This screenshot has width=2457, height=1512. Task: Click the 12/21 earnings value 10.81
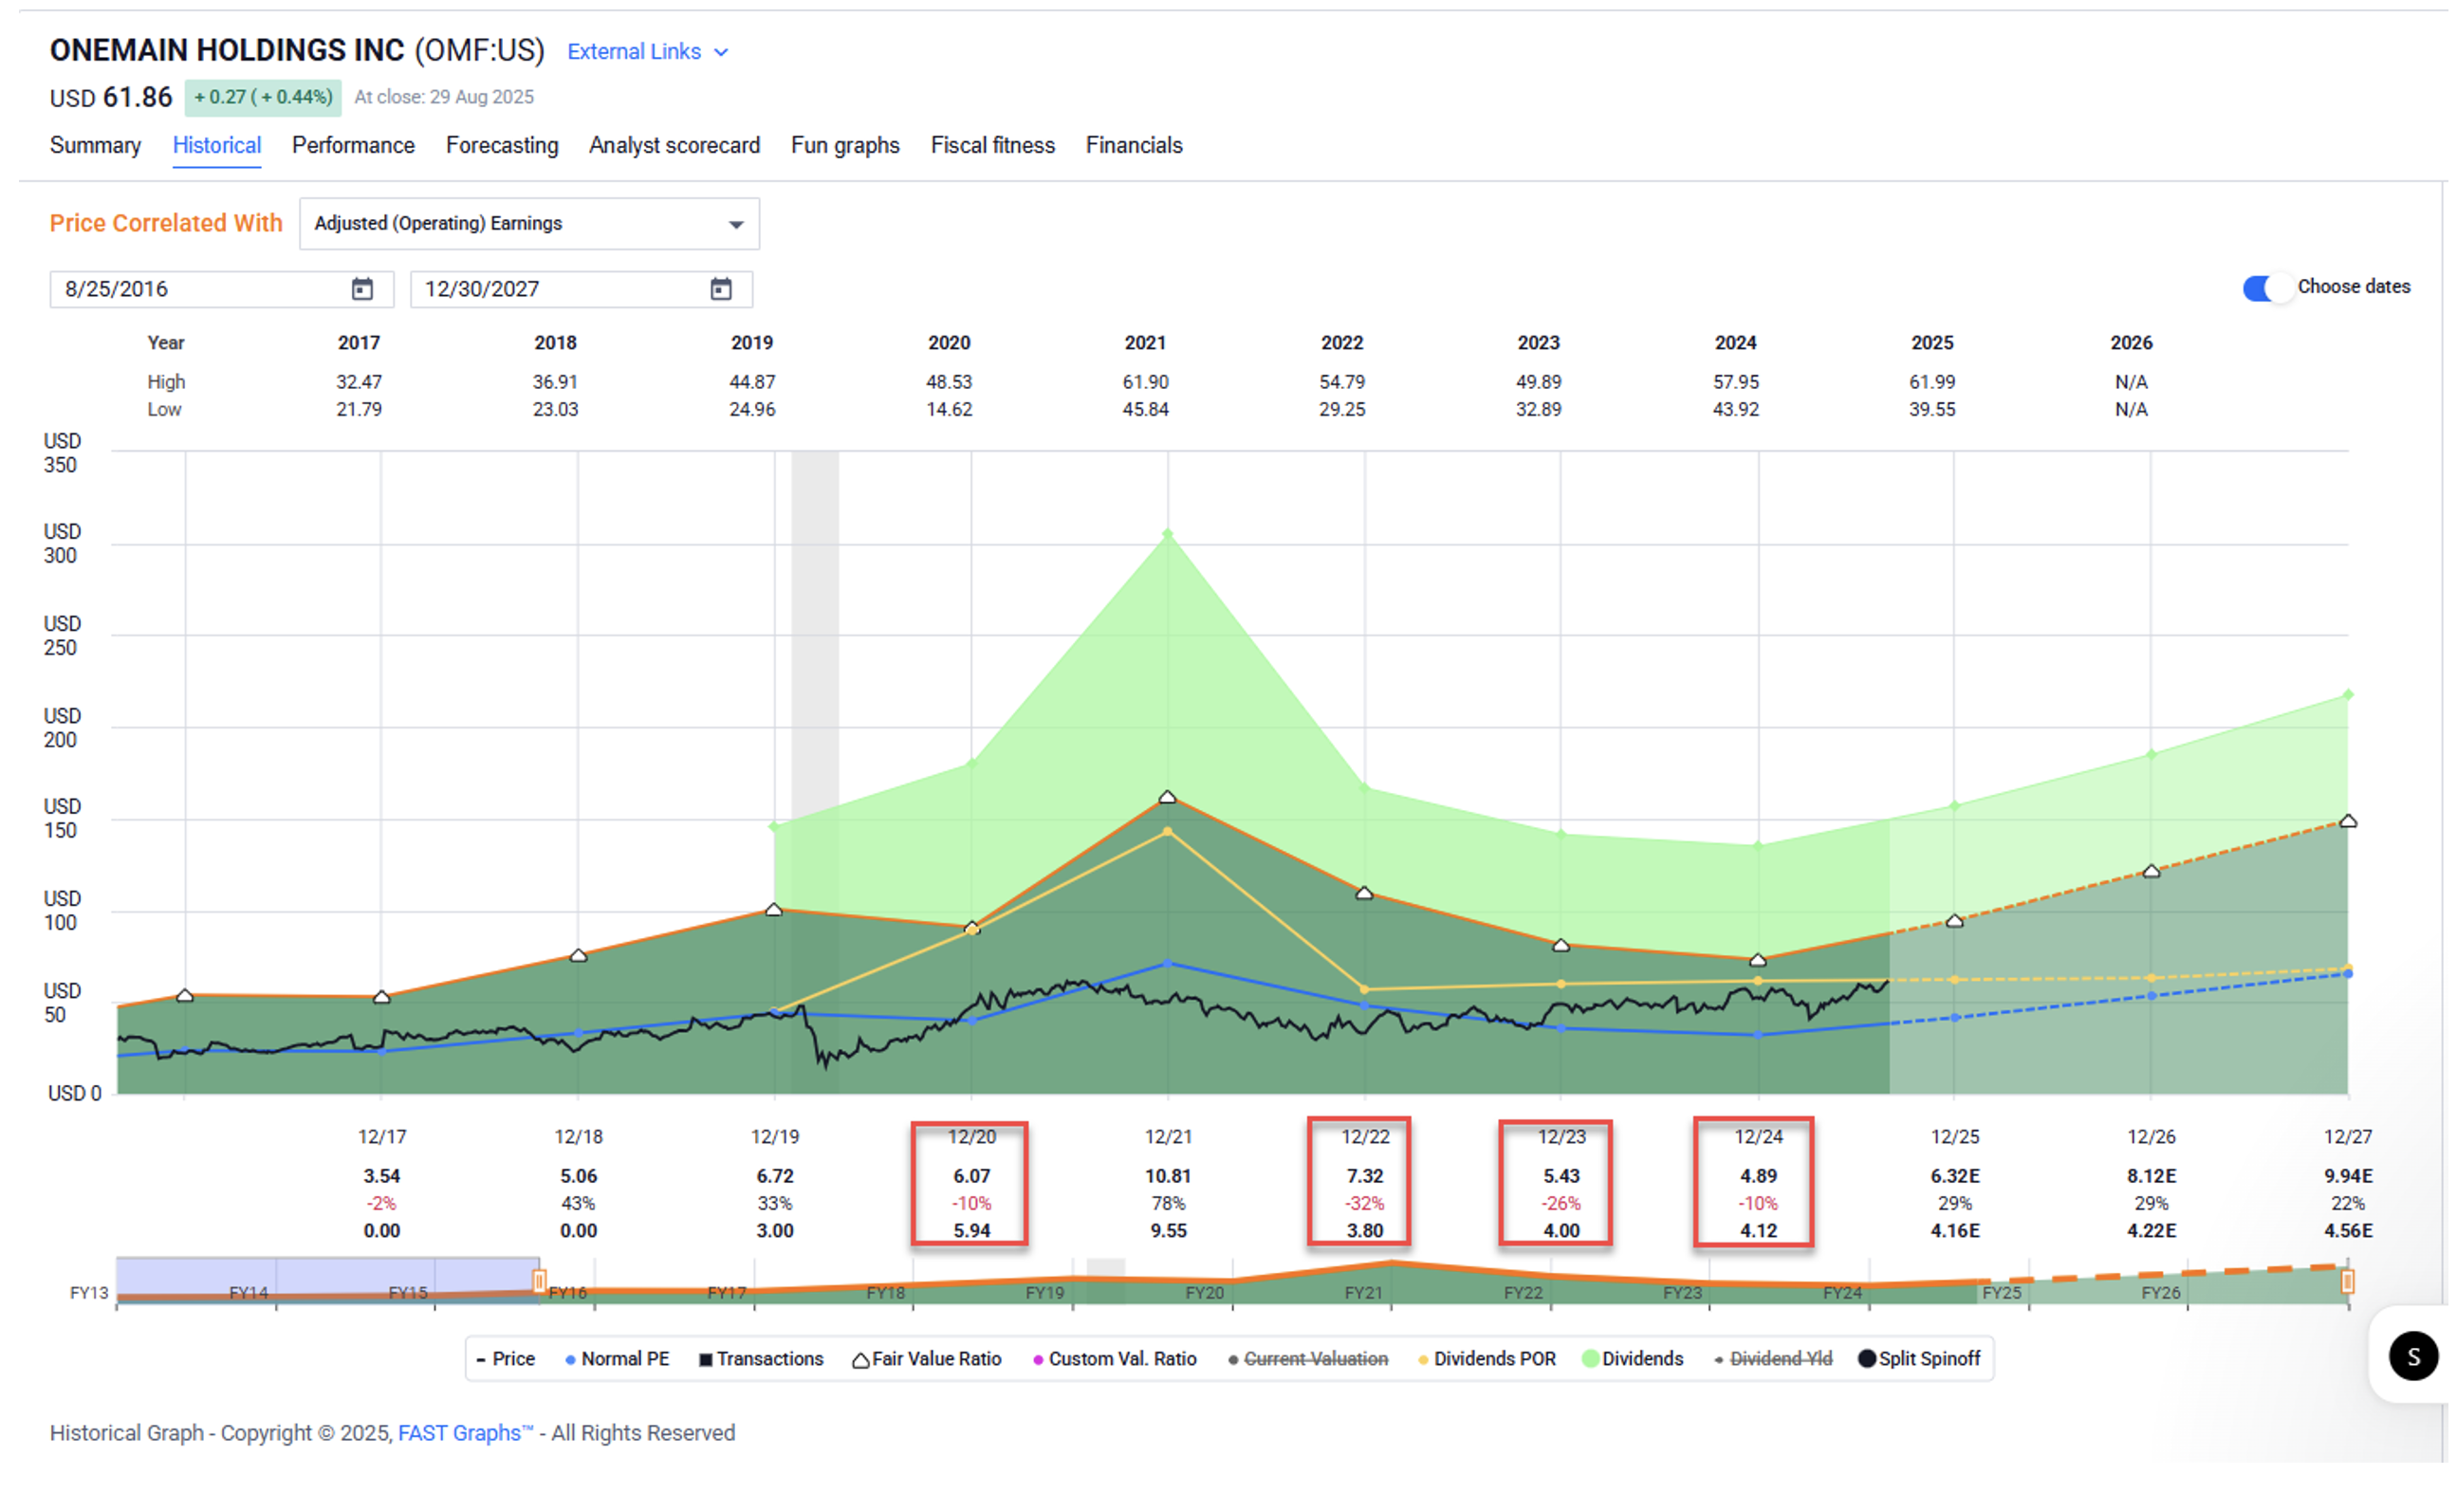pos(1168,1176)
